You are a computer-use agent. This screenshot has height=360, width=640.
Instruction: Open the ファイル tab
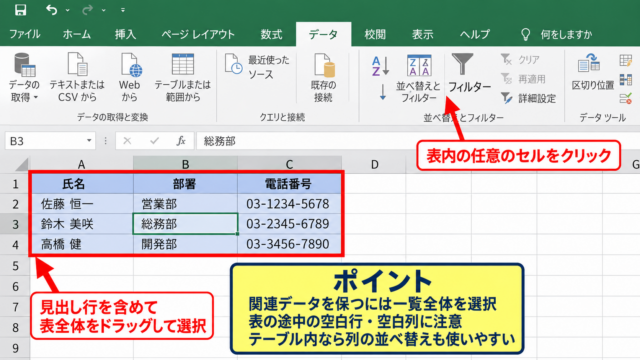[x=24, y=34]
